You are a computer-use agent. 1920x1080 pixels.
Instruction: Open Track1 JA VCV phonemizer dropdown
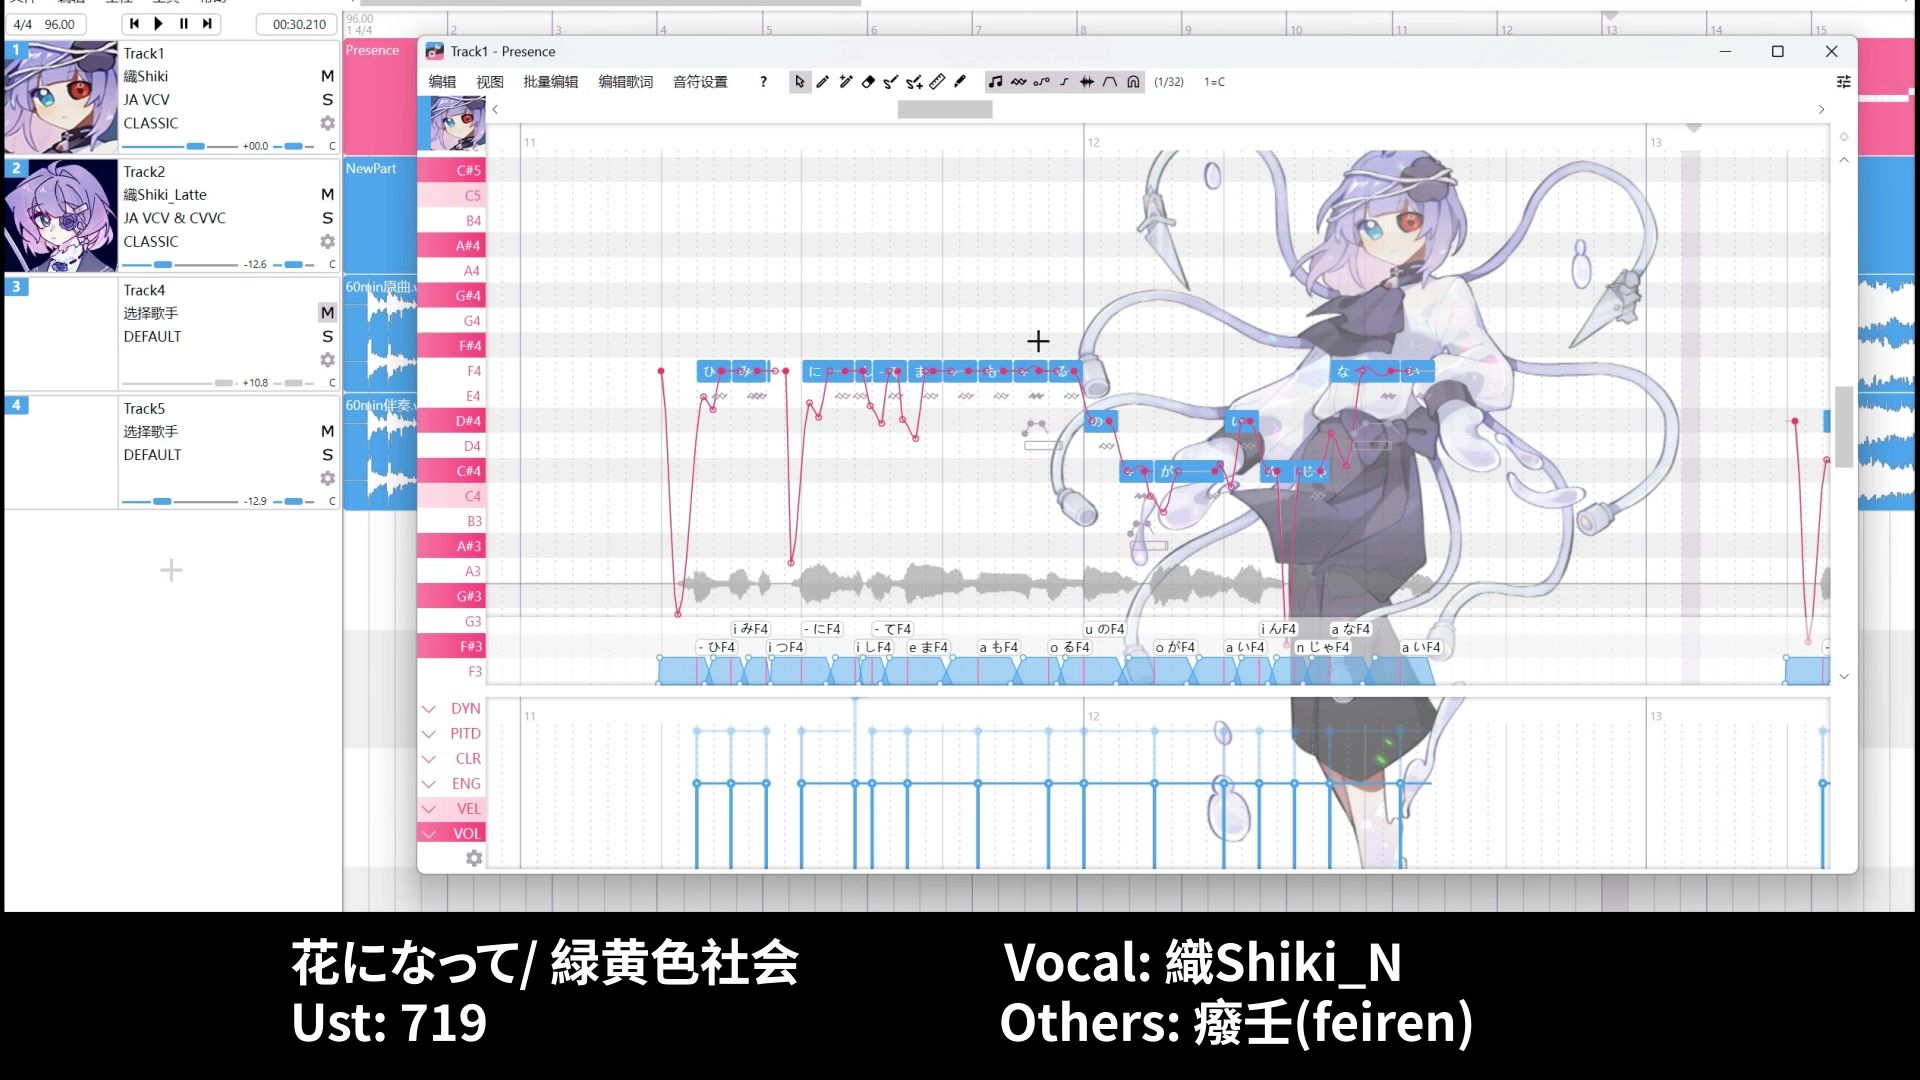click(x=147, y=100)
